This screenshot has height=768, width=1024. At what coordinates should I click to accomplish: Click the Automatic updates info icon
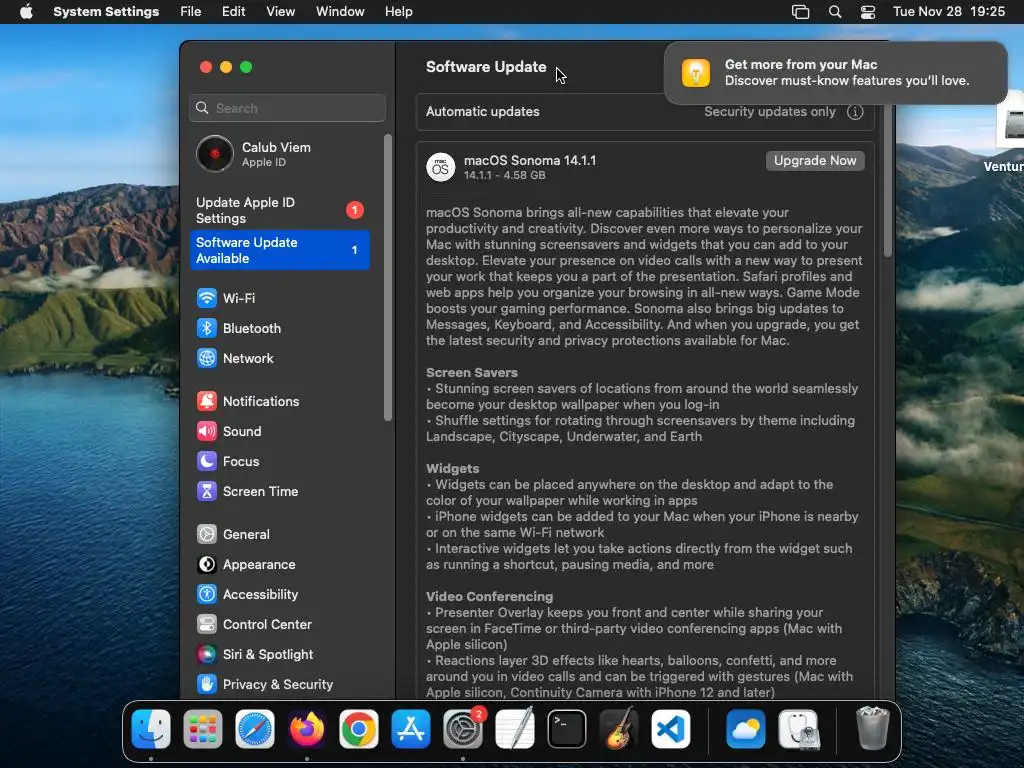855,112
